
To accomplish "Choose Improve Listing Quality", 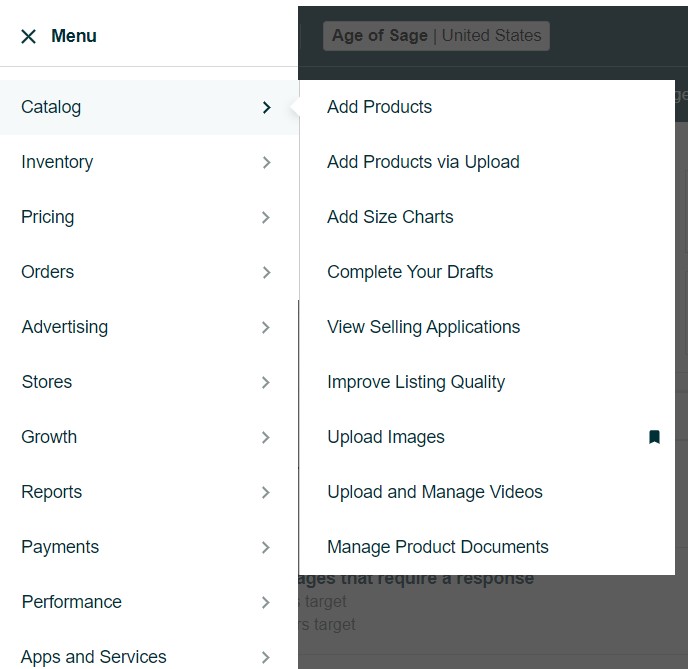I will point(487,382).
